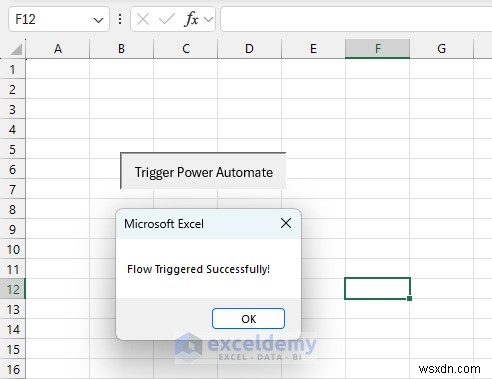Screen dimensions: 492x379
Task: Click the 'Flow Triggered Successfully!' message text
Action: point(198,269)
